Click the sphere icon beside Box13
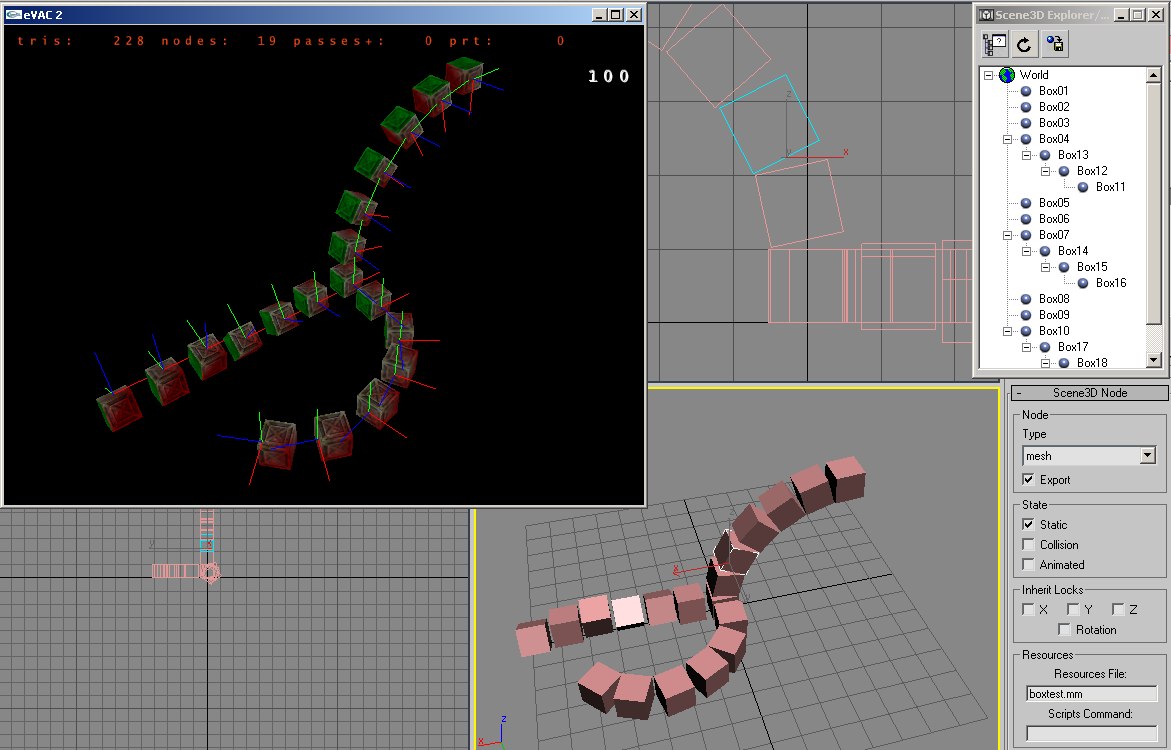The height and width of the screenshot is (750, 1171). tap(1045, 155)
